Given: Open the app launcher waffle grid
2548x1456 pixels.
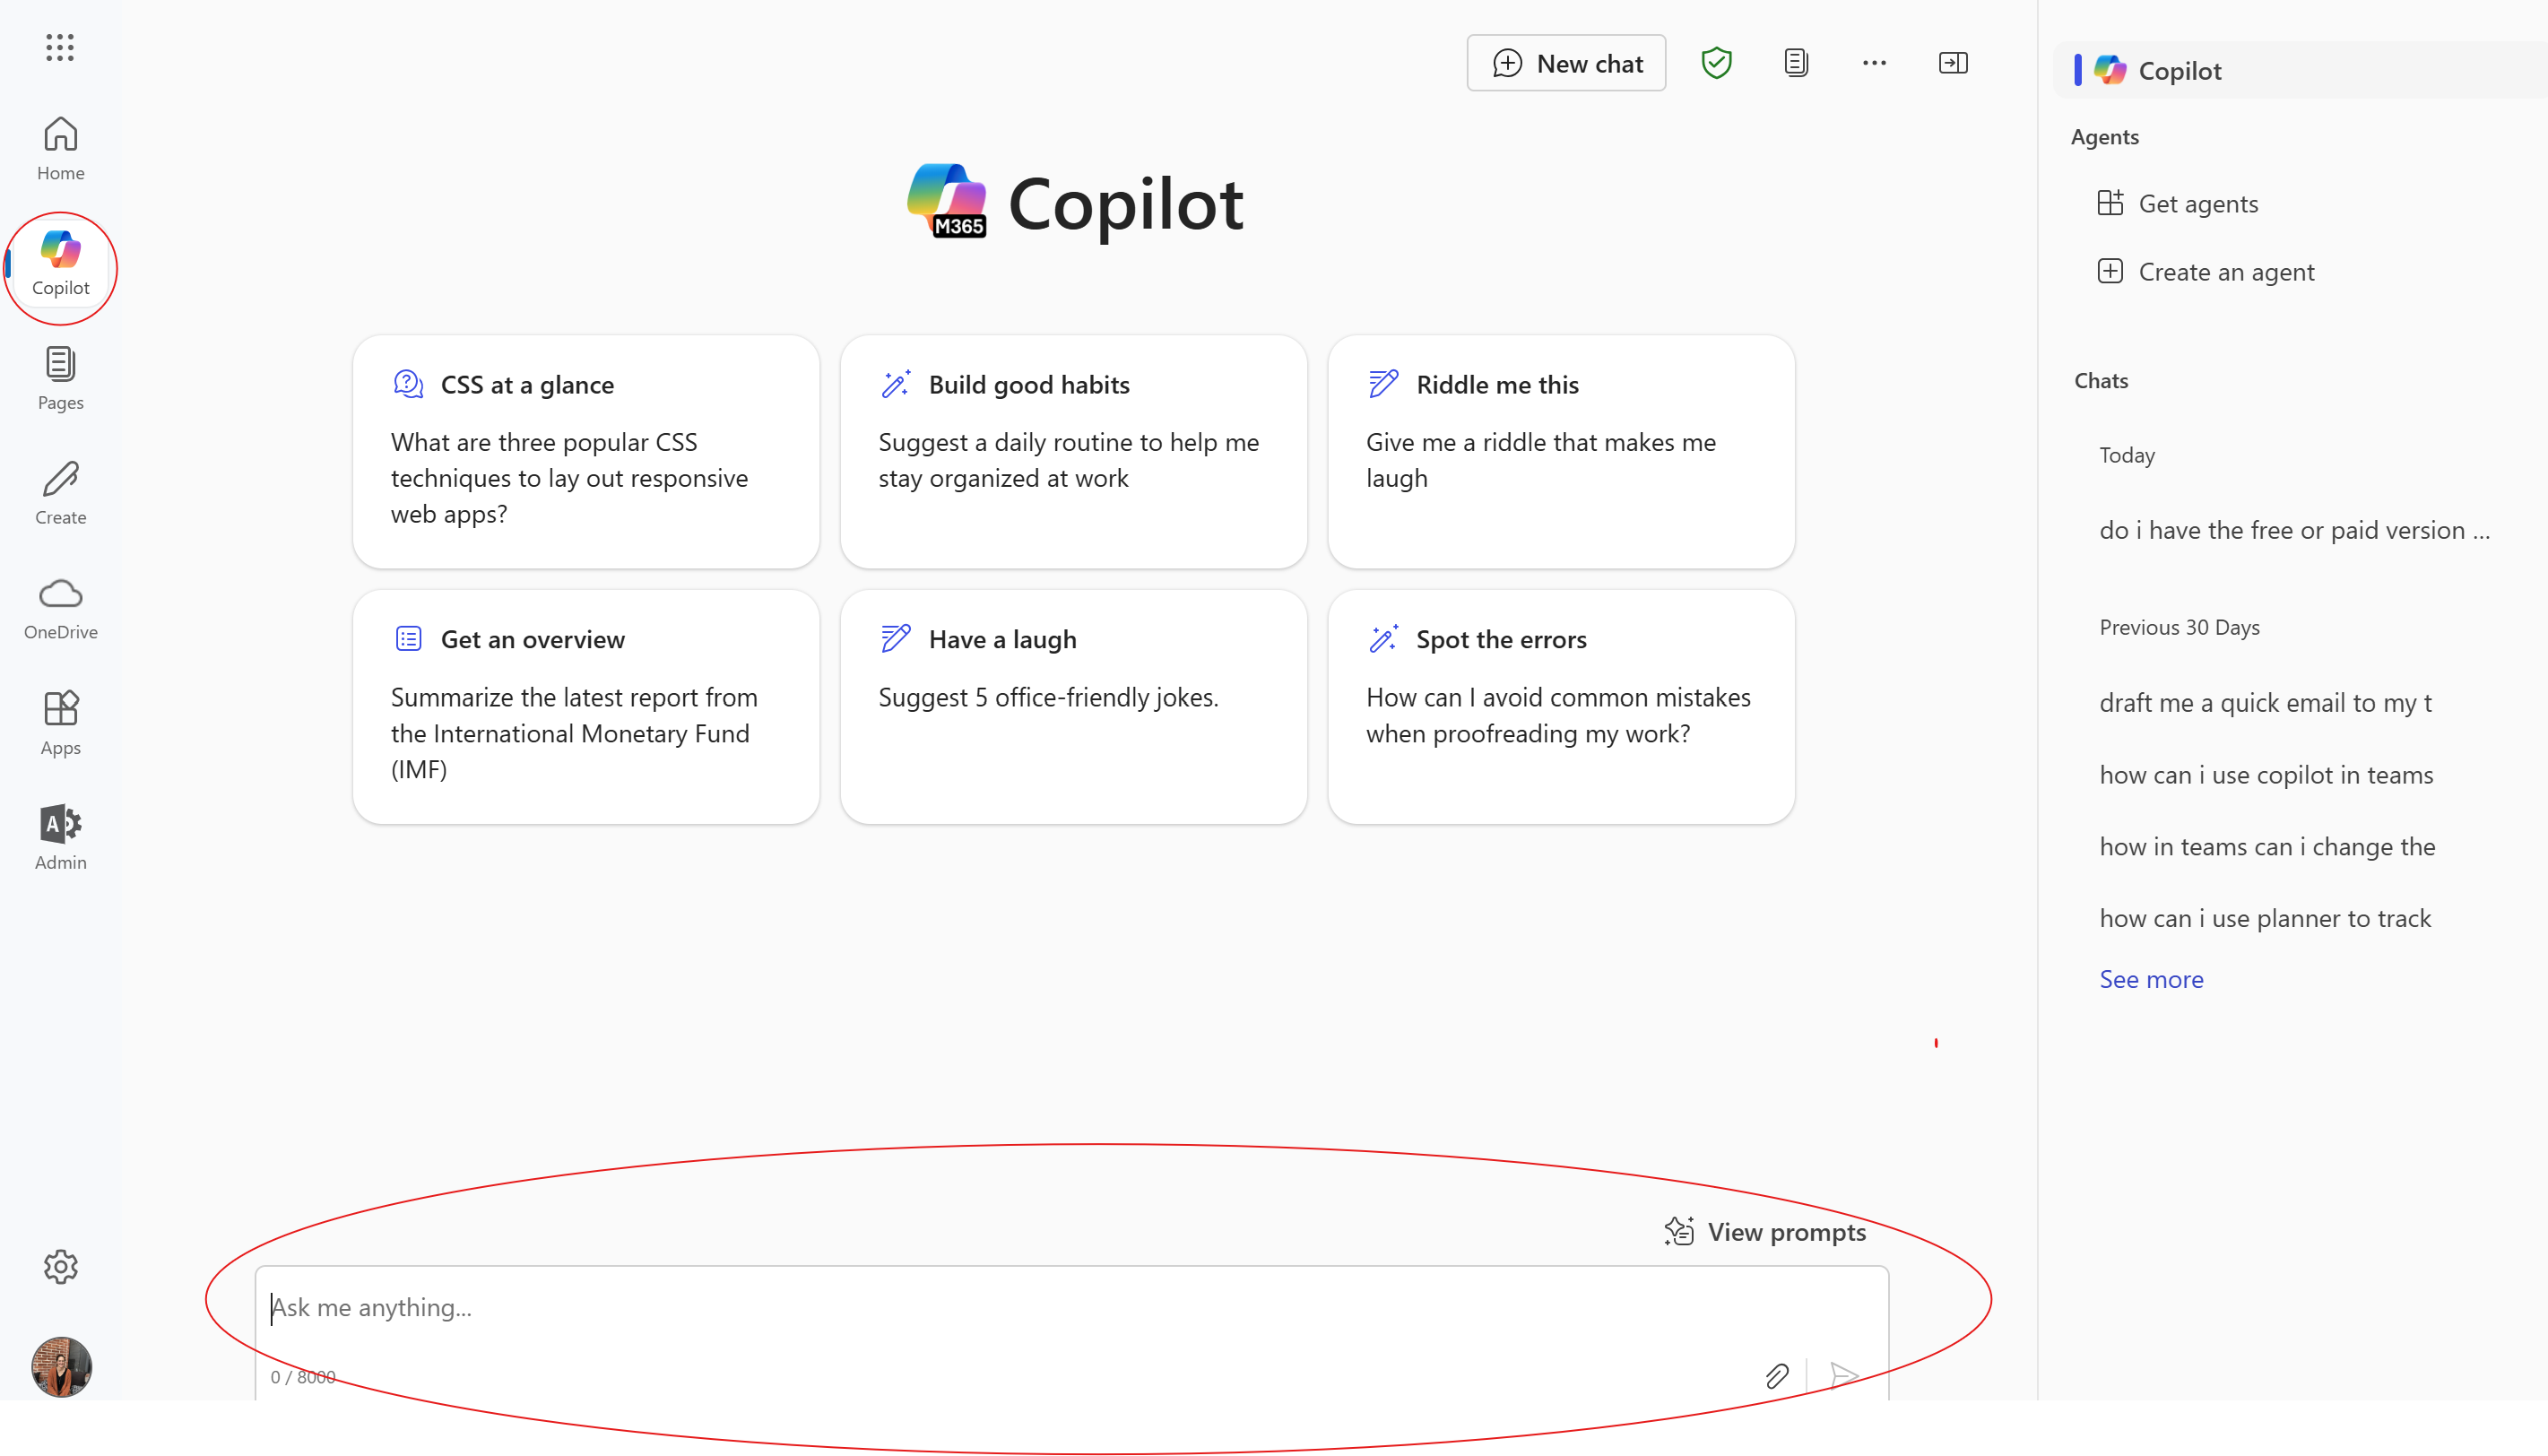Looking at the screenshot, I should coord(60,47).
